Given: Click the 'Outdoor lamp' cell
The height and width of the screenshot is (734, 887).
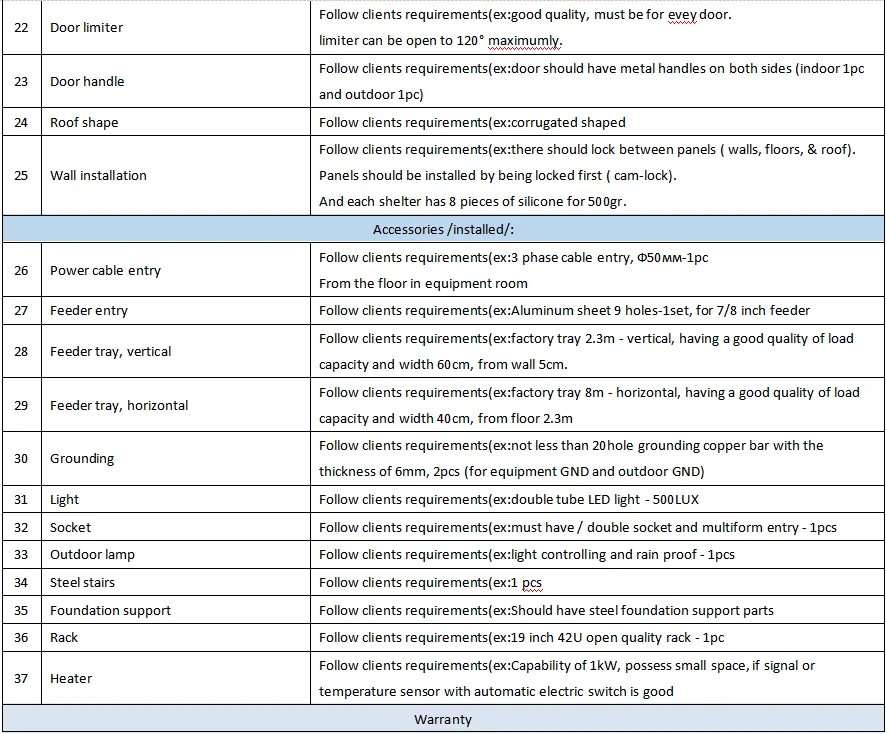Looking at the screenshot, I should (176, 554).
